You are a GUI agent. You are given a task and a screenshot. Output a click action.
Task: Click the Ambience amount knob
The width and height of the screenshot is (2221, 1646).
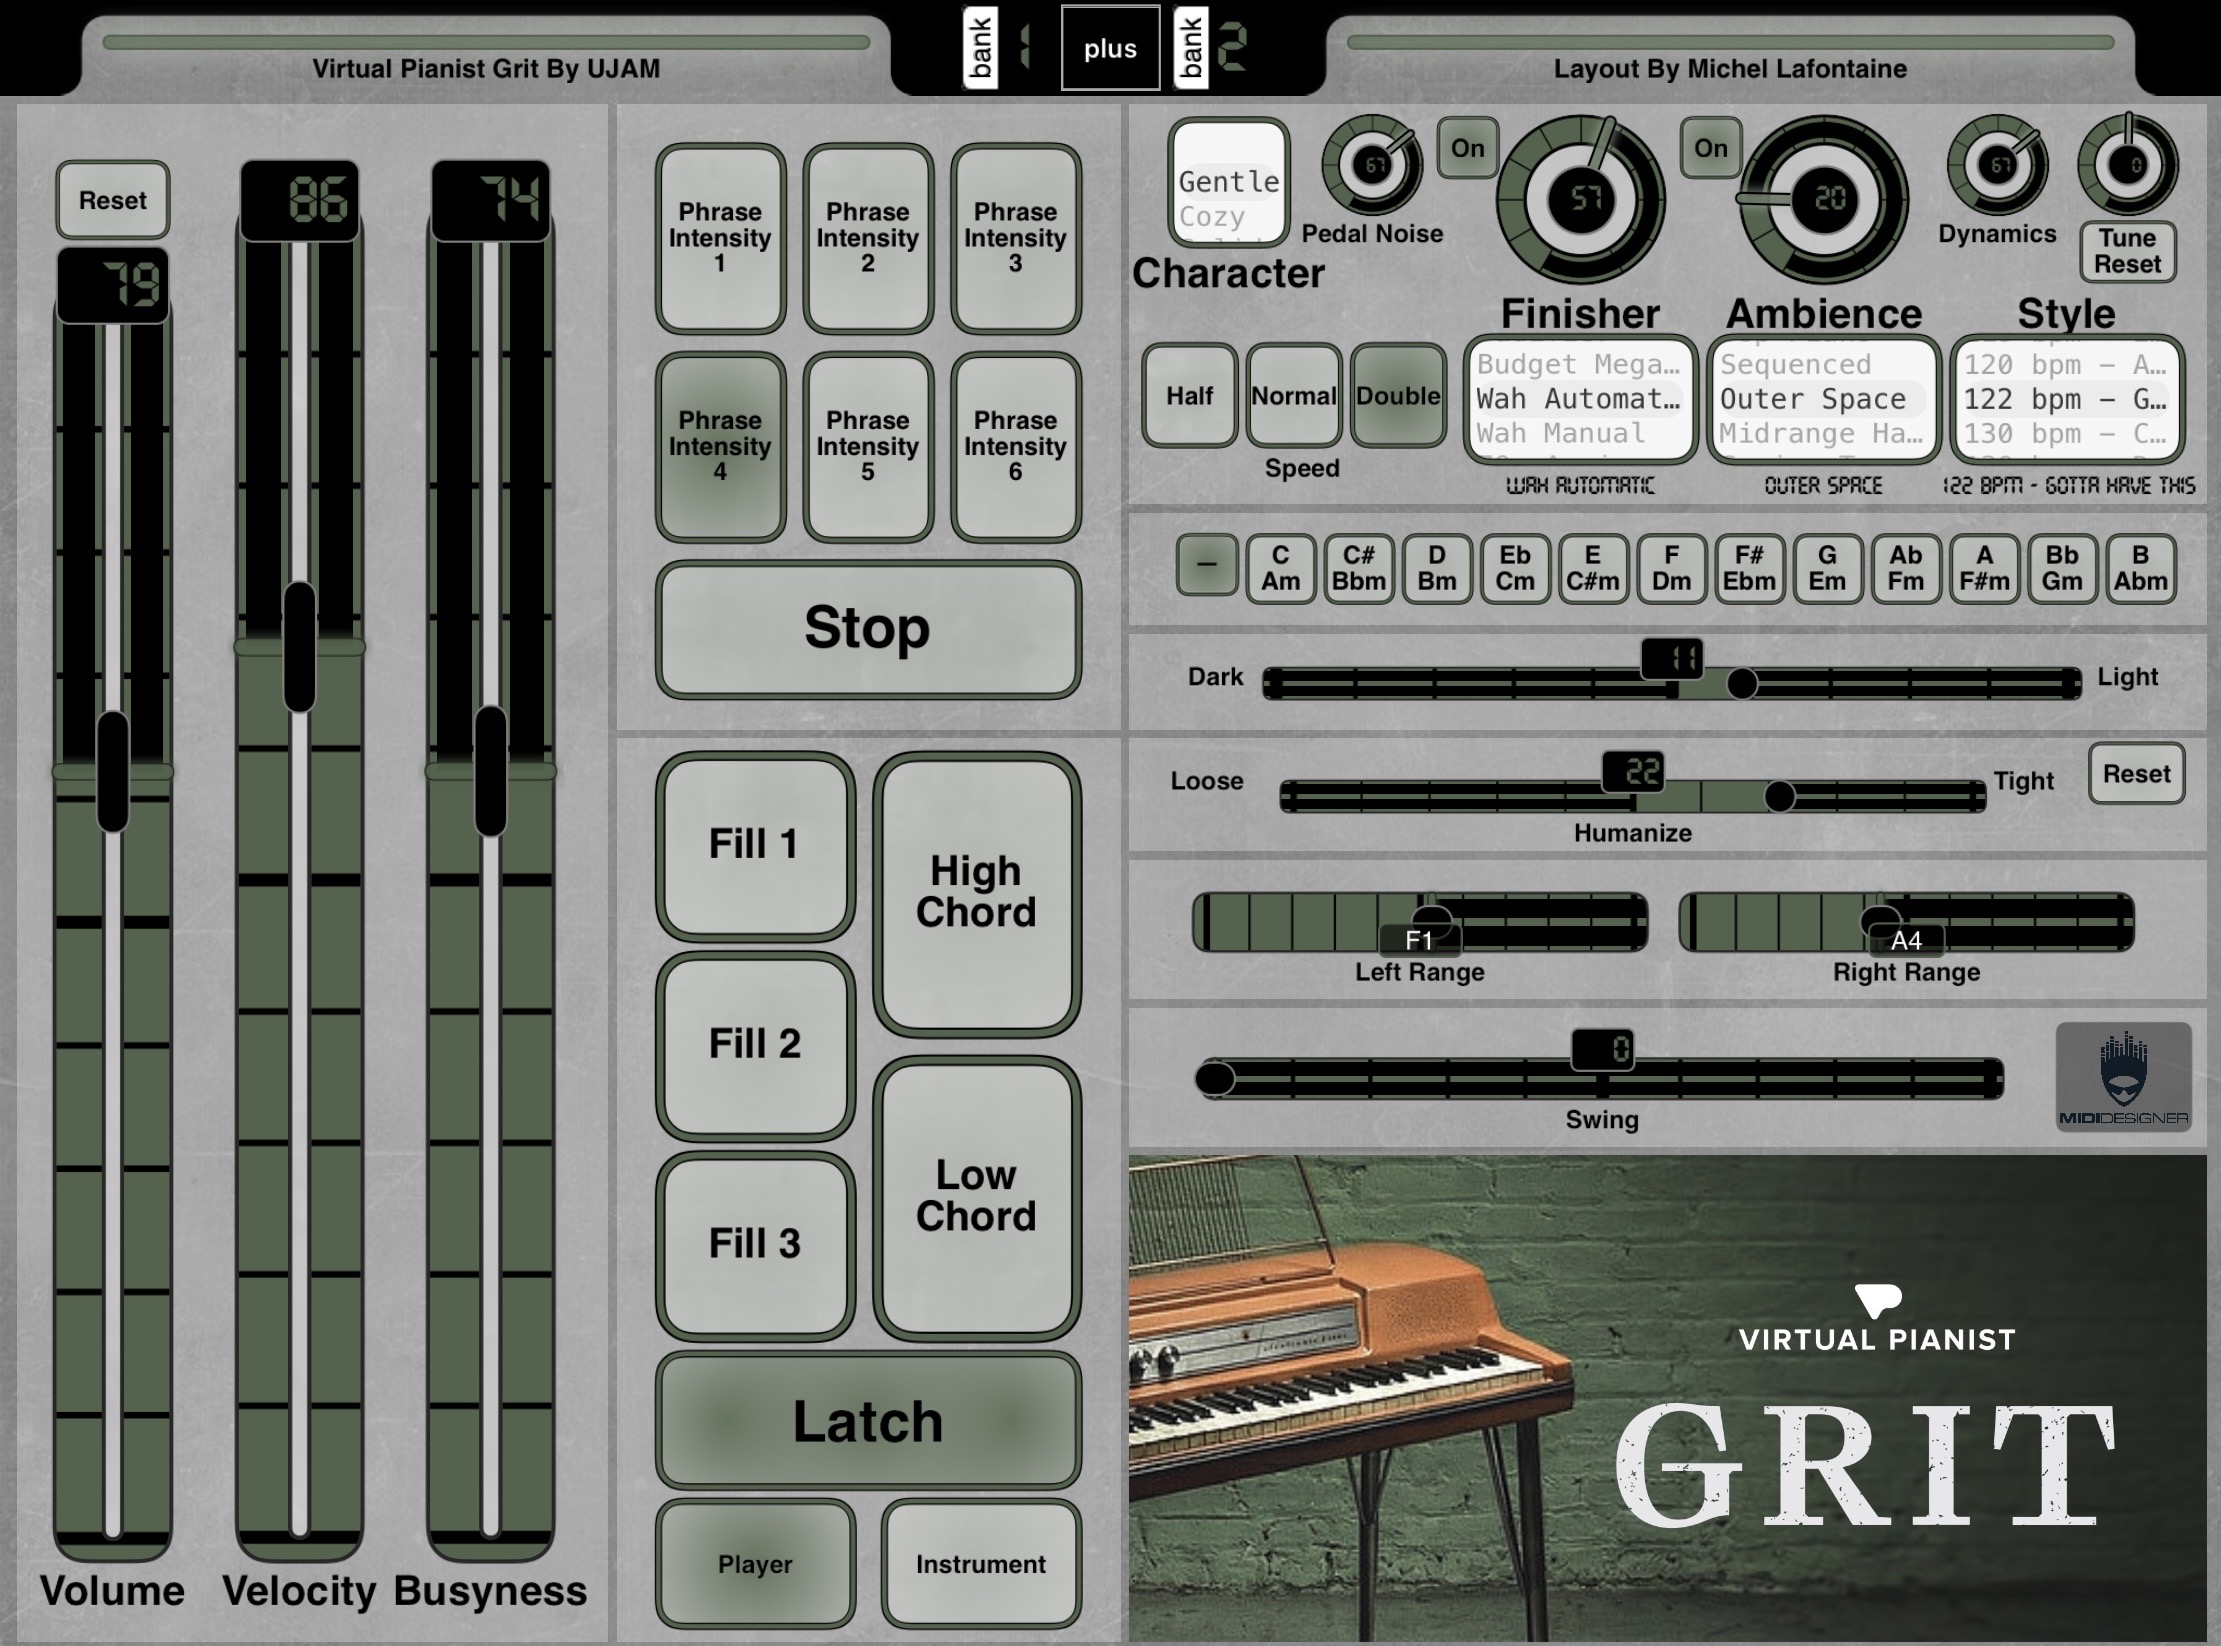(x=1824, y=199)
